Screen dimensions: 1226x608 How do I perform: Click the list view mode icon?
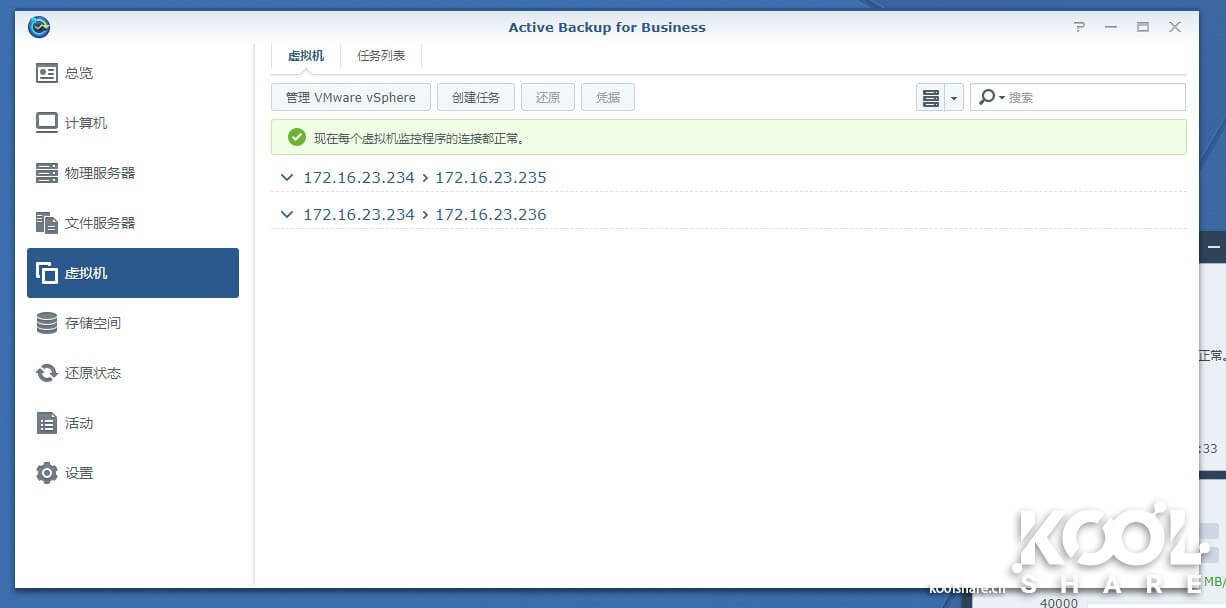pos(931,97)
